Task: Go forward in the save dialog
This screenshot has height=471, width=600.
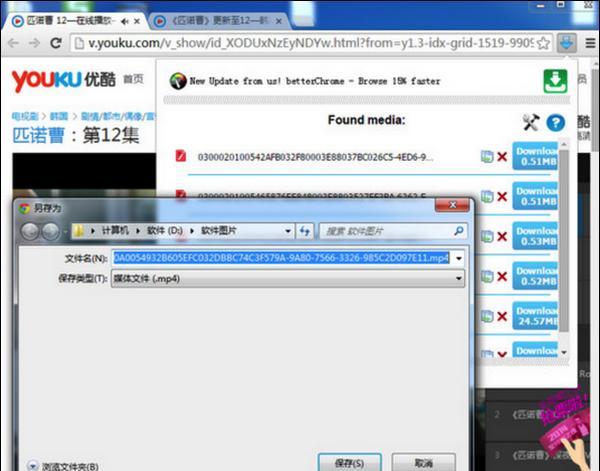Action: (x=51, y=231)
